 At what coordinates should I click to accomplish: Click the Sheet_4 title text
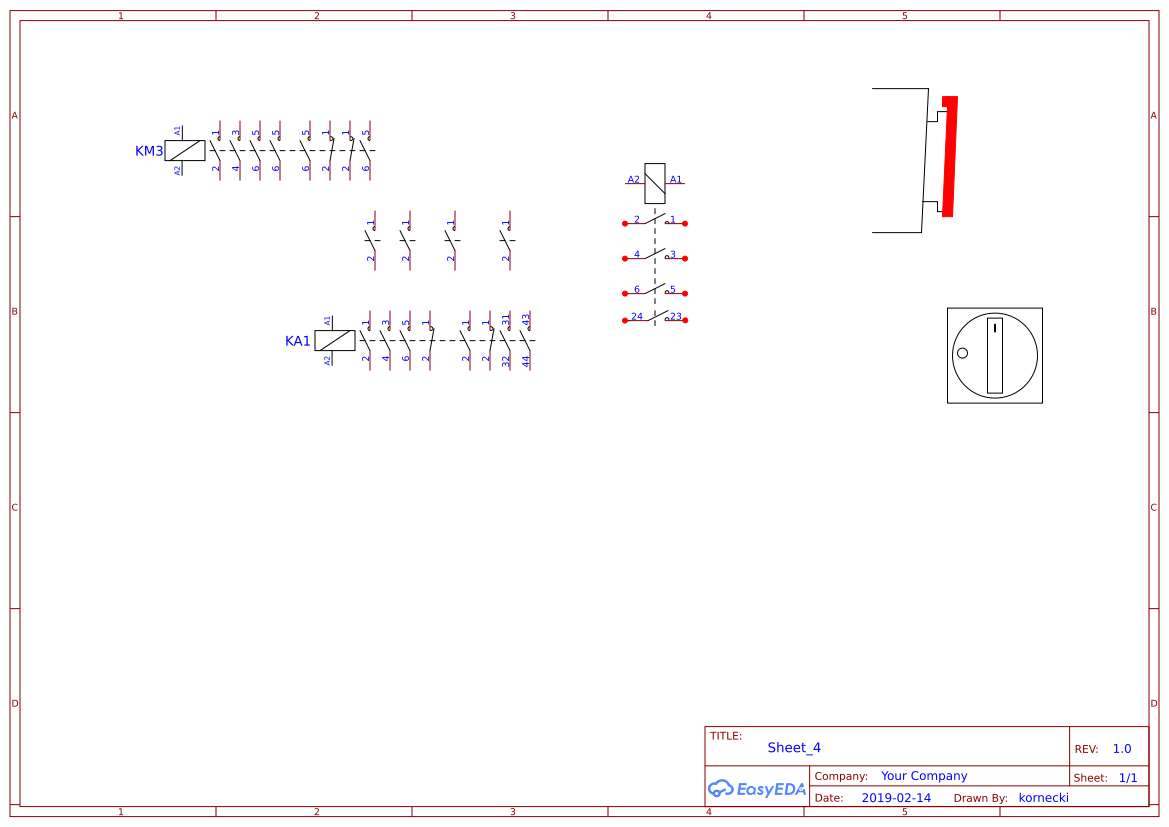coord(793,747)
